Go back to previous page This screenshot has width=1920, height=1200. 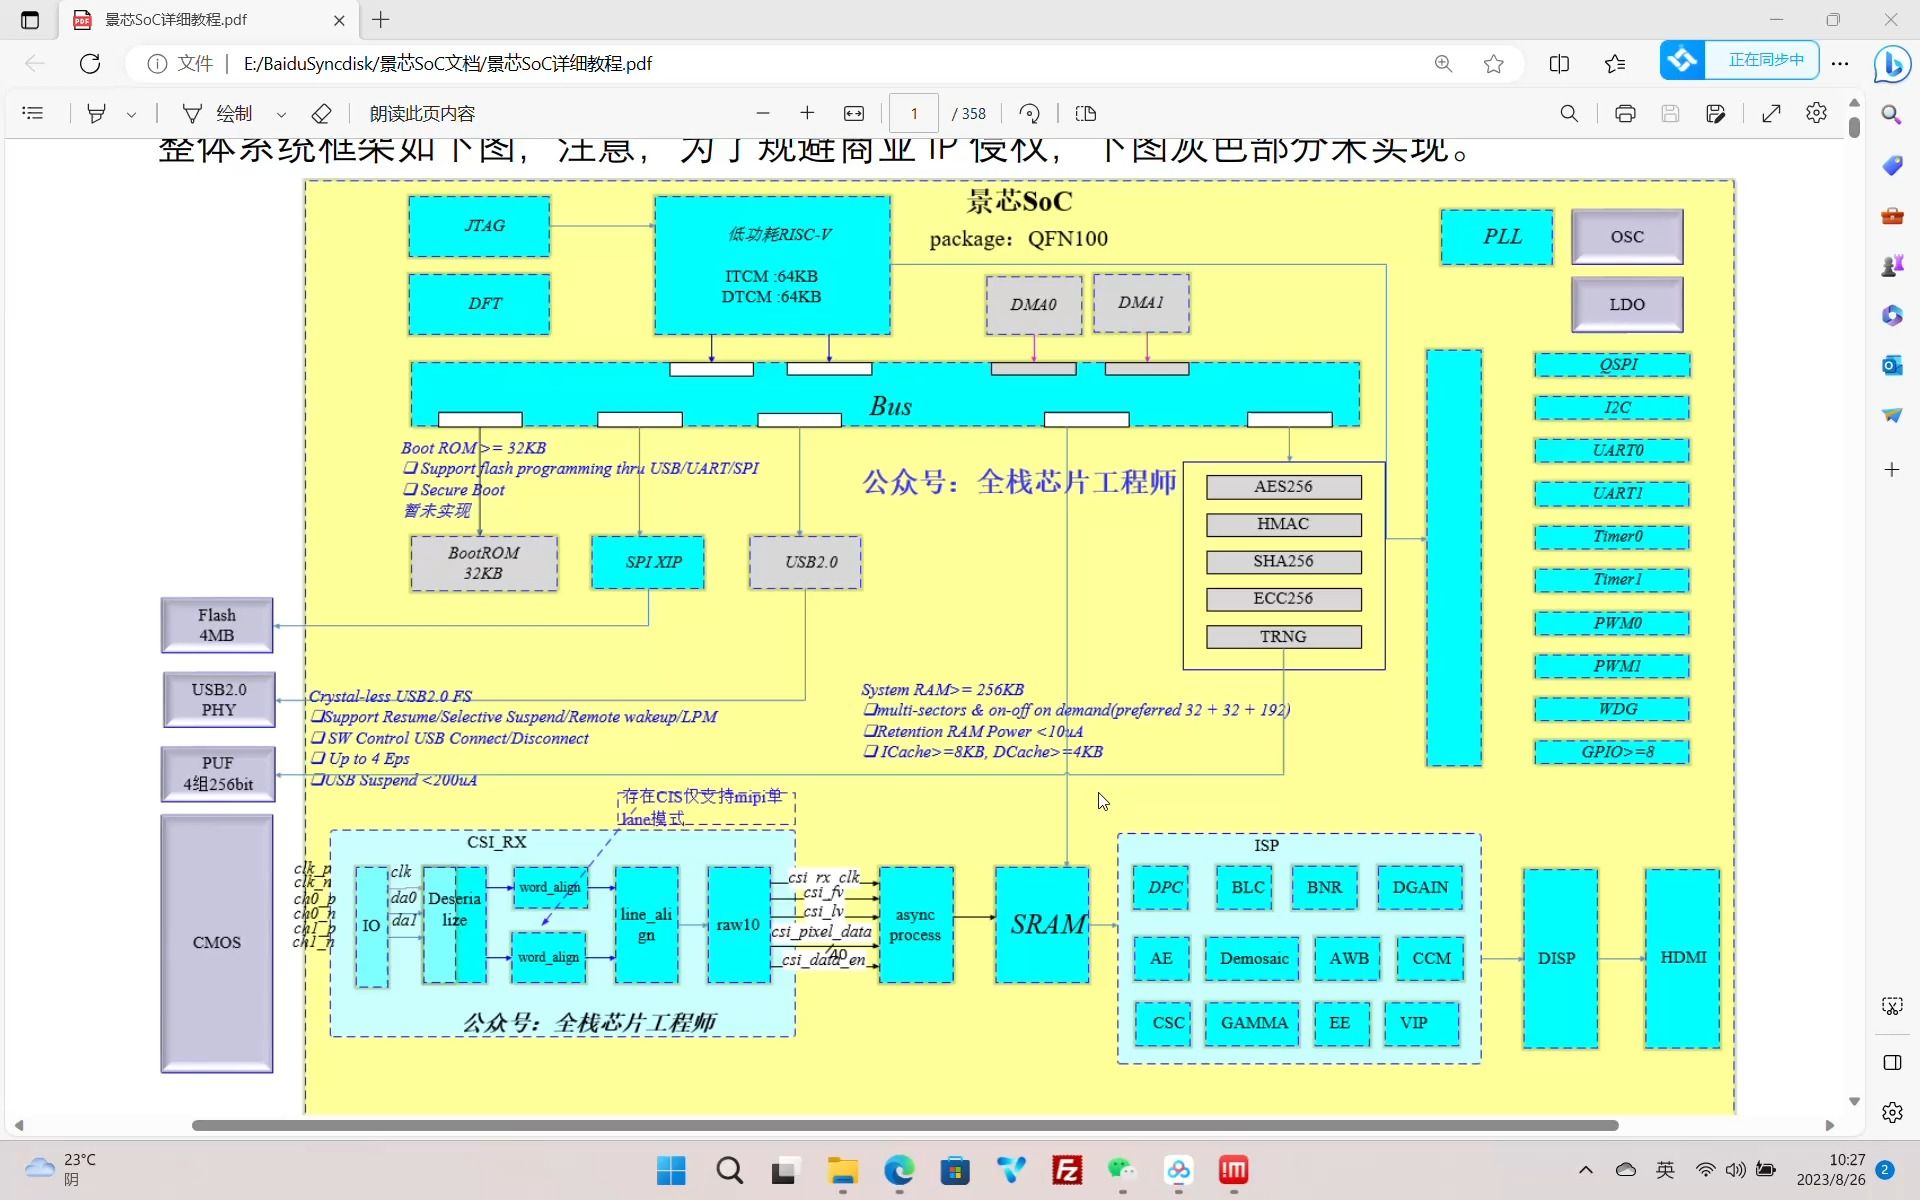pyautogui.click(x=35, y=63)
